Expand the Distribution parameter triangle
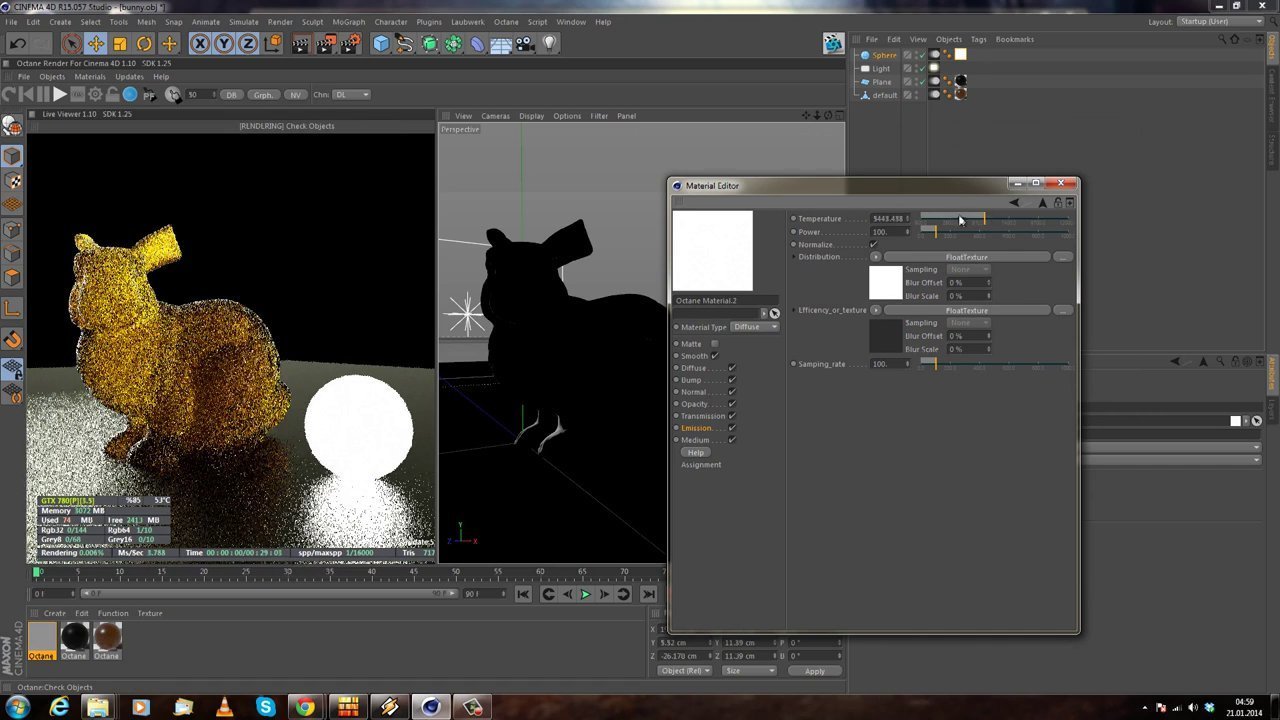Screen dimensions: 1280x720 click(794, 257)
